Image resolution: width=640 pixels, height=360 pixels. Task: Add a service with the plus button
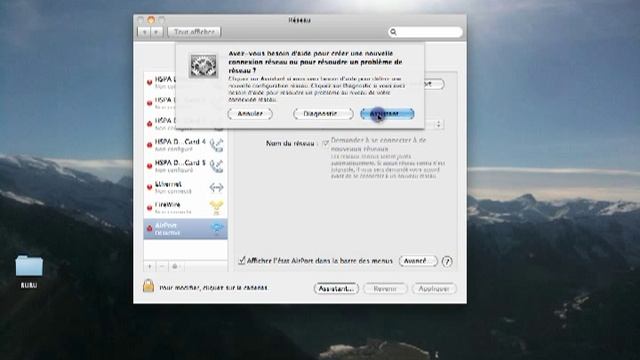tap(150, 267)
